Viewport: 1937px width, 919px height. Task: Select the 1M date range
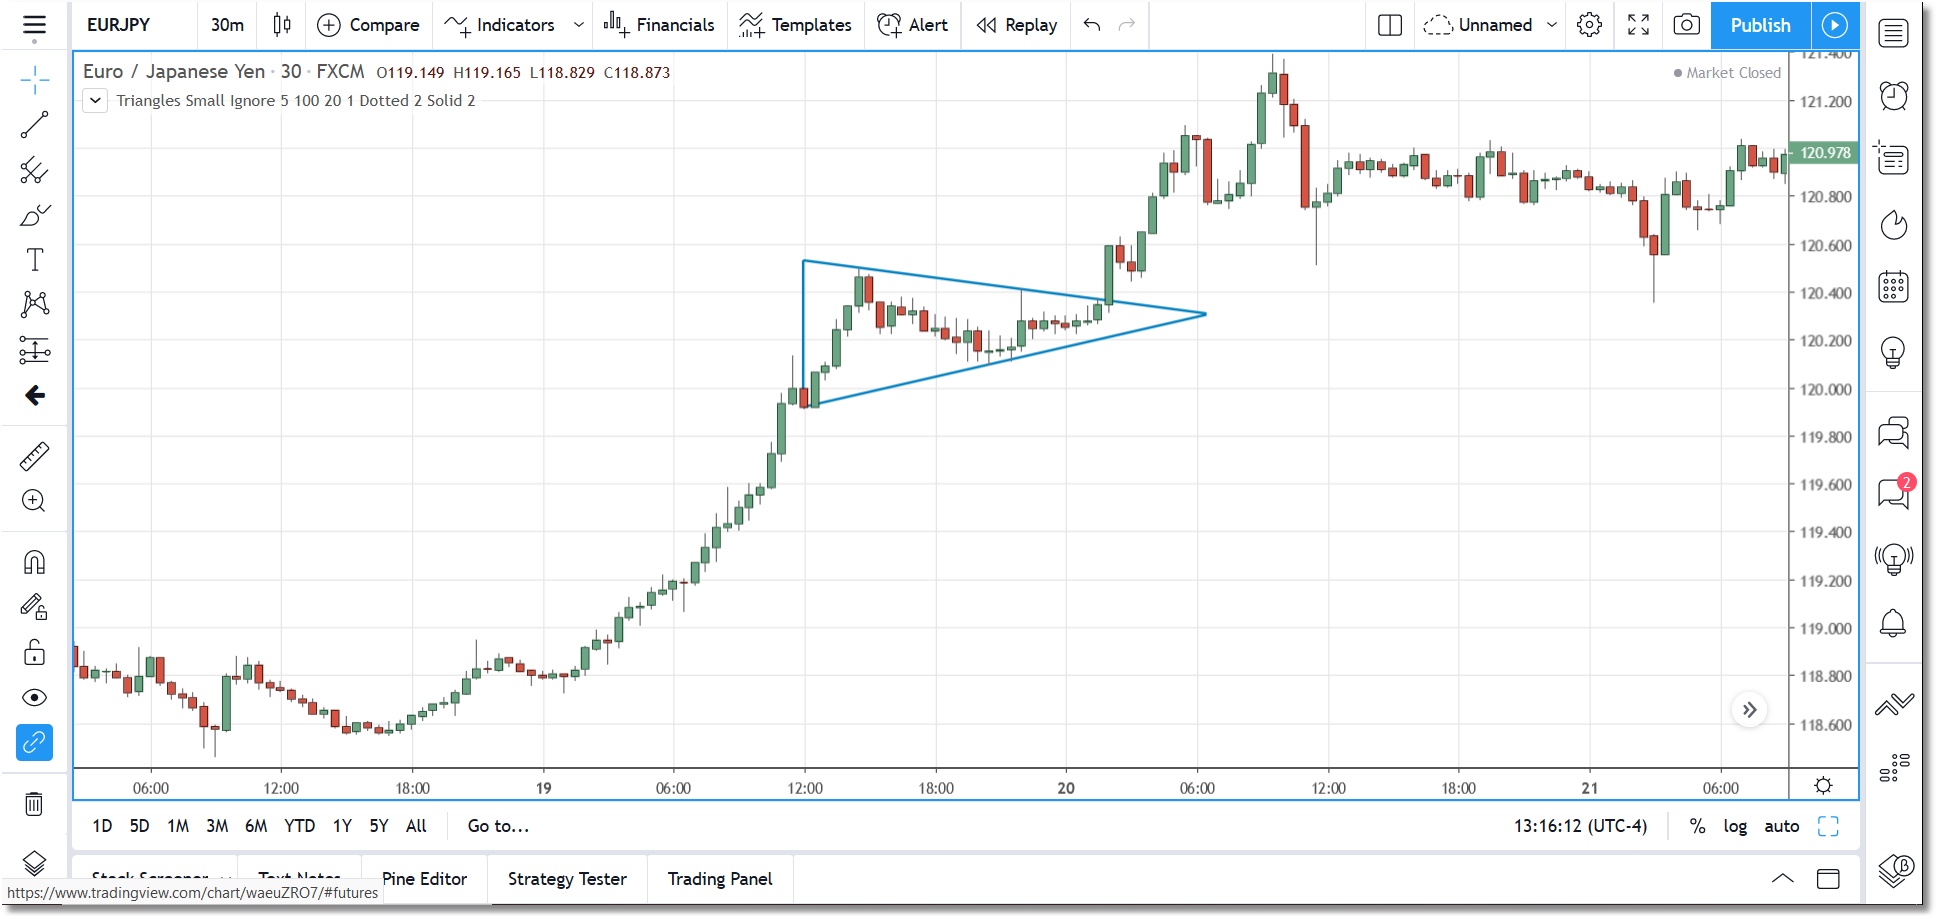tap(178, 826)
